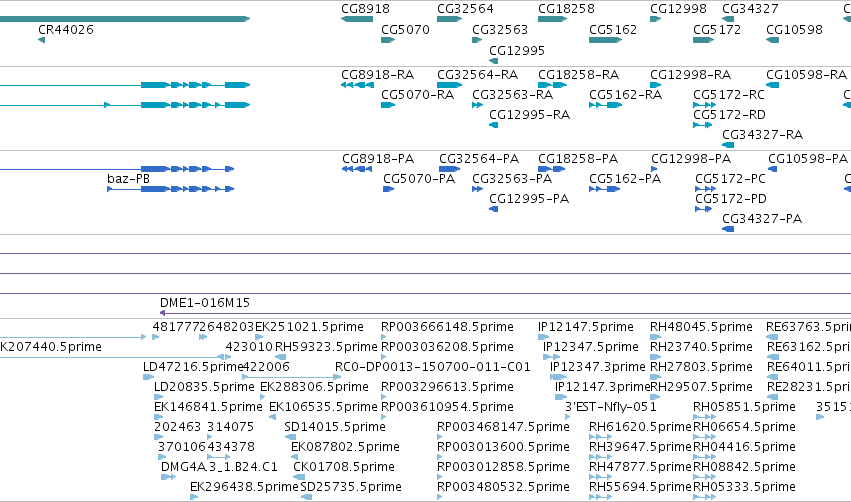Select the CR44026 gene label
This screenshot has height=502, width=851.
(66, 30)
